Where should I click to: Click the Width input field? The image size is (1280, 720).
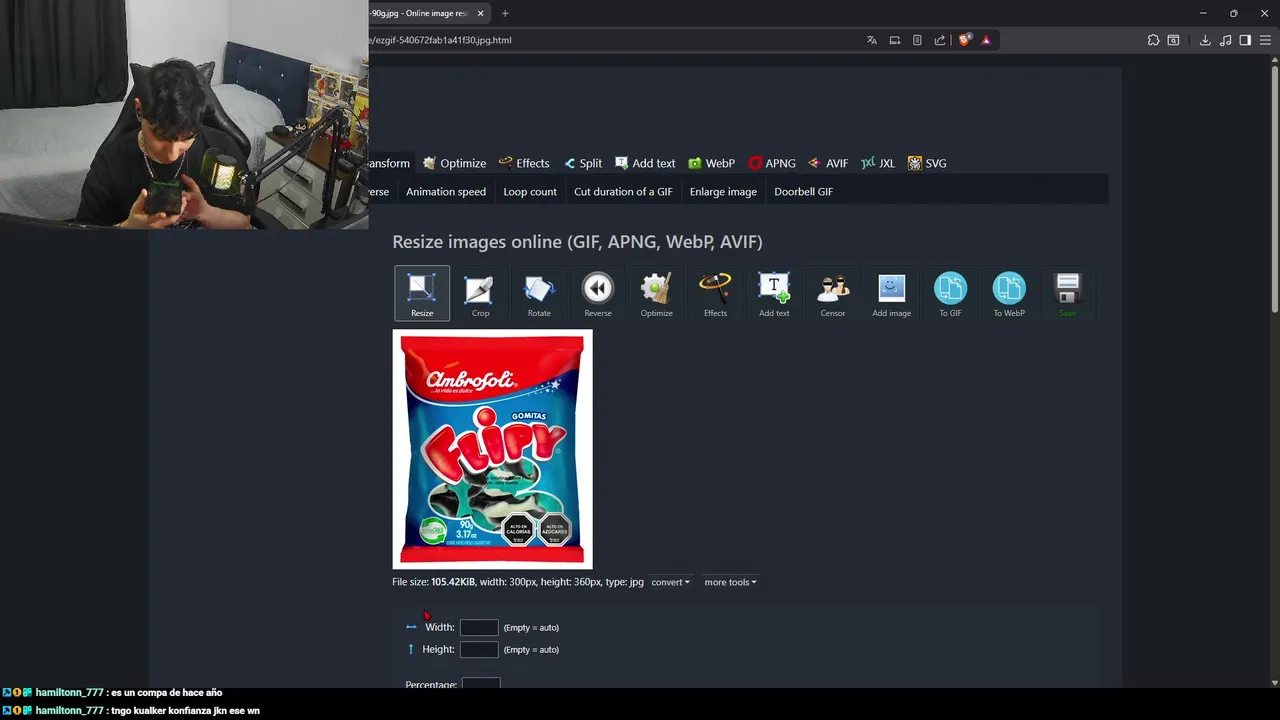[x=479, y=627]
